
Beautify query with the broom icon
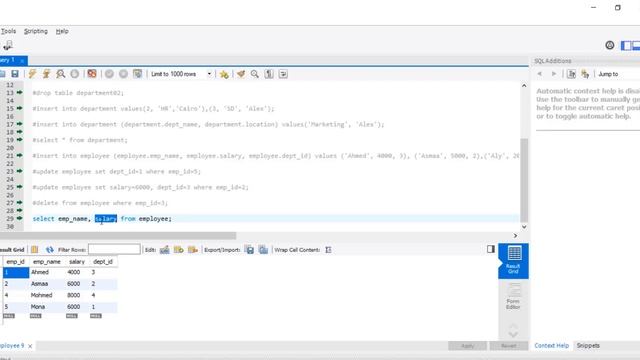point(241,74)
